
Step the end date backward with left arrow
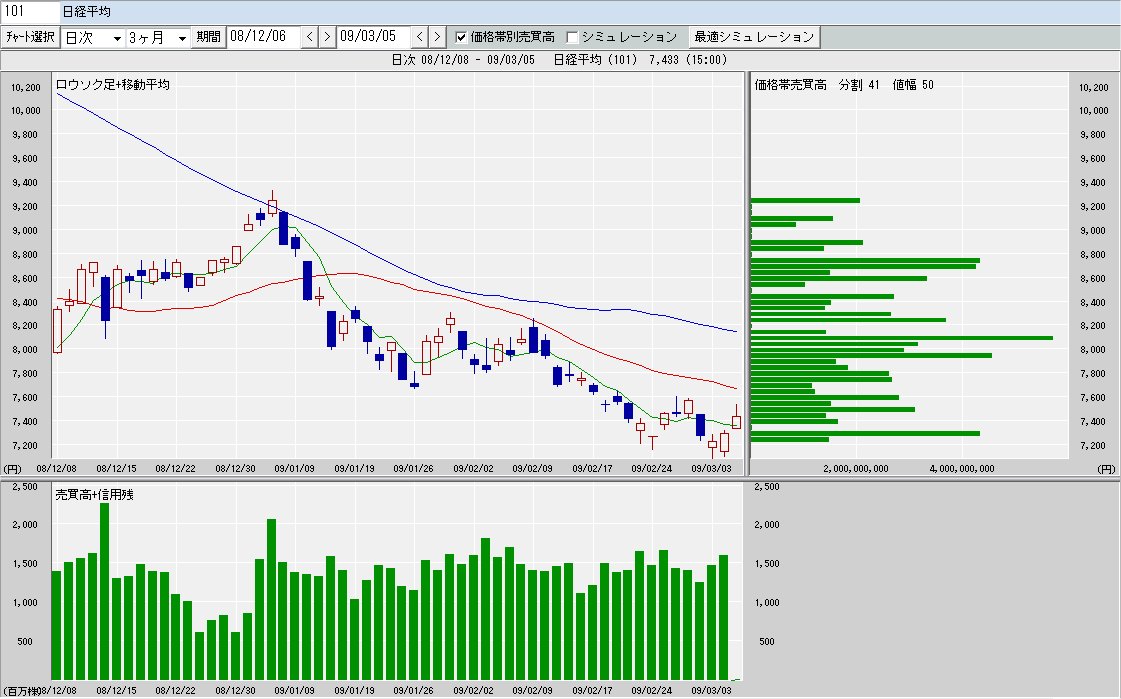click(420, 37)
